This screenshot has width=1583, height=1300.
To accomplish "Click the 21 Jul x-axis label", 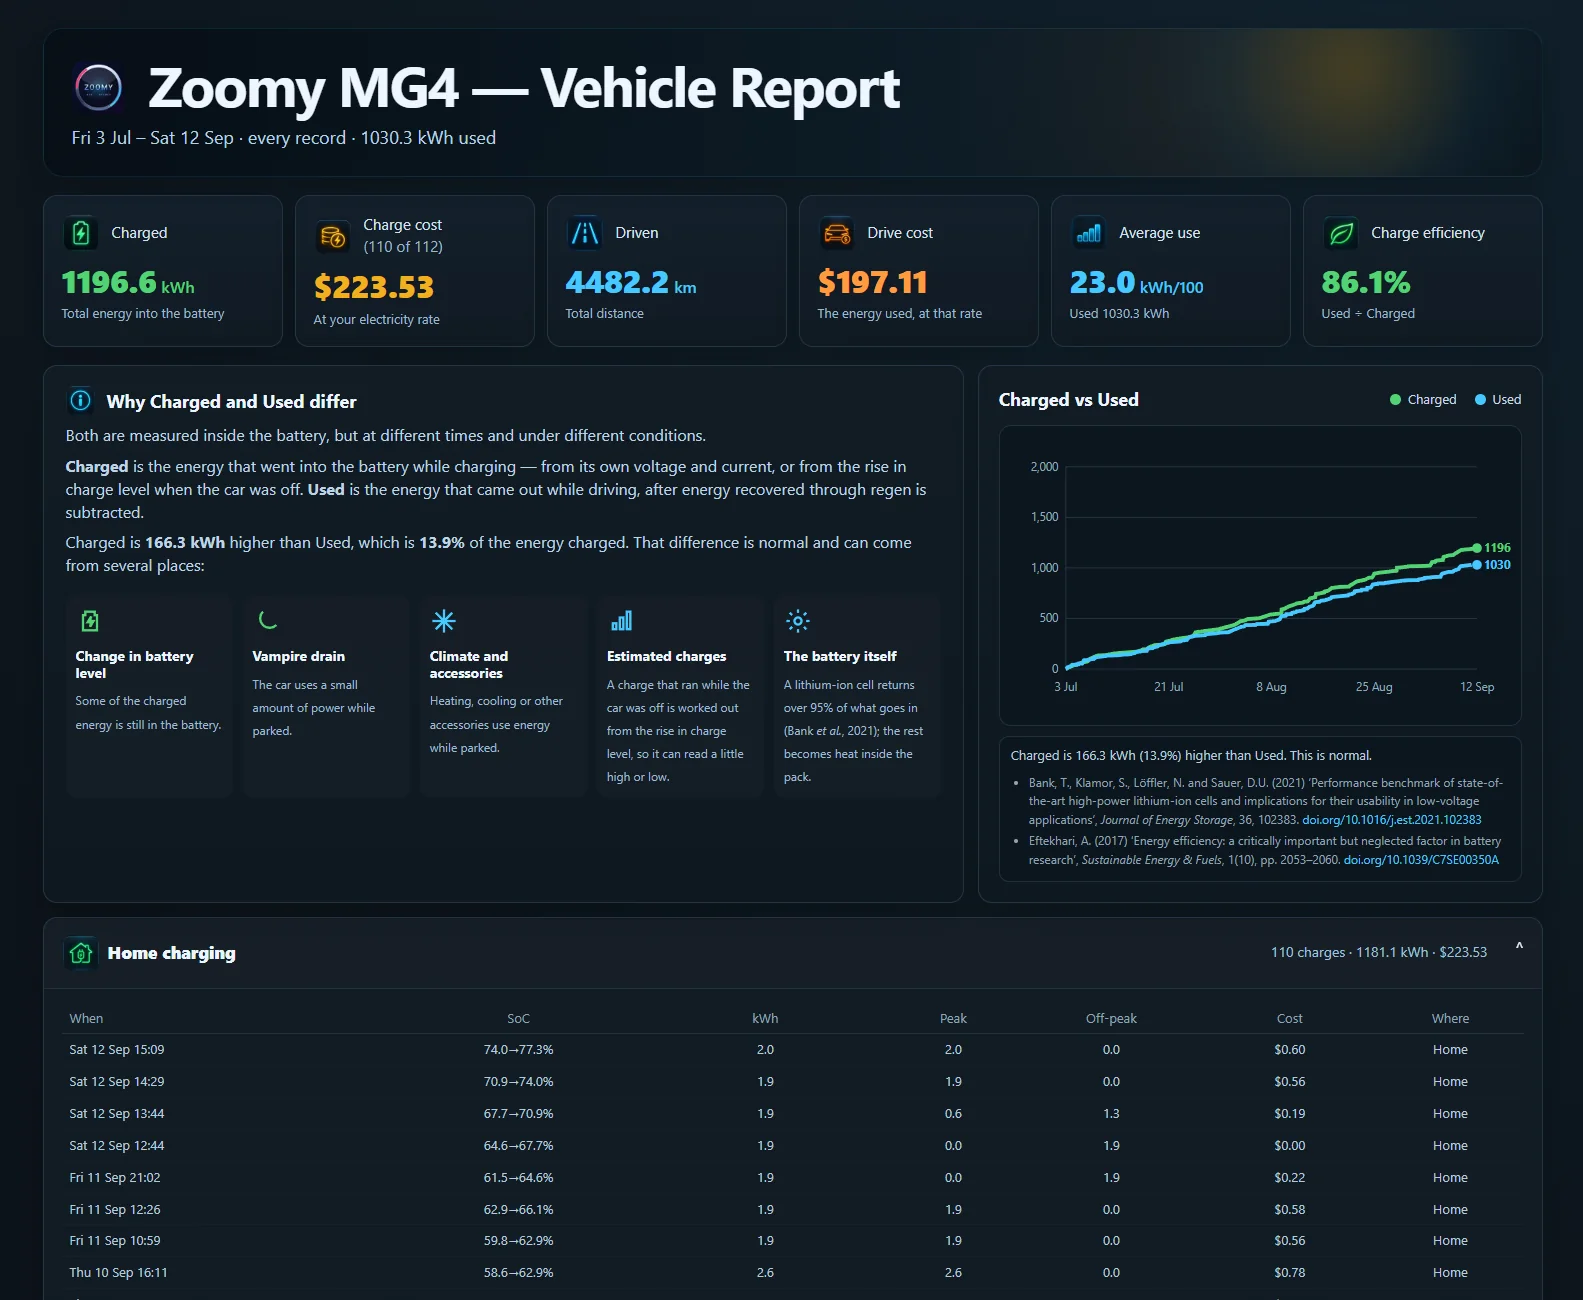I will point(1168,687).
